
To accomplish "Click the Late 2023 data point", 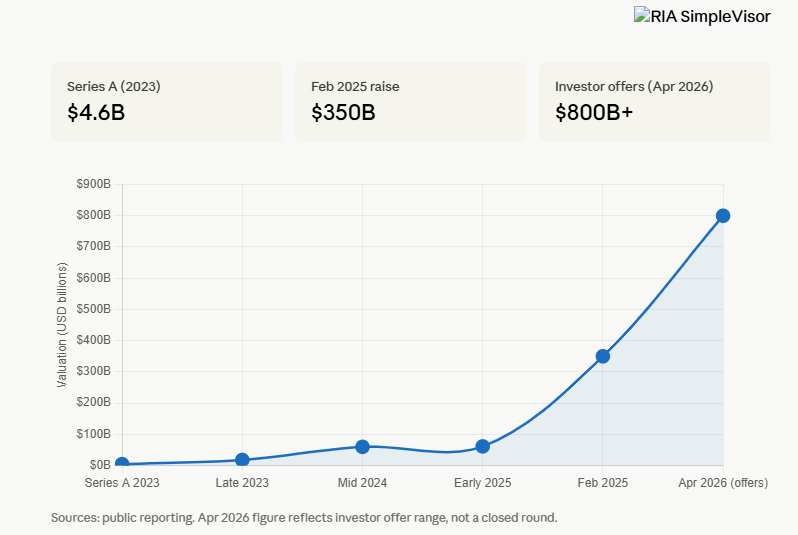I will tap(242, 460).
